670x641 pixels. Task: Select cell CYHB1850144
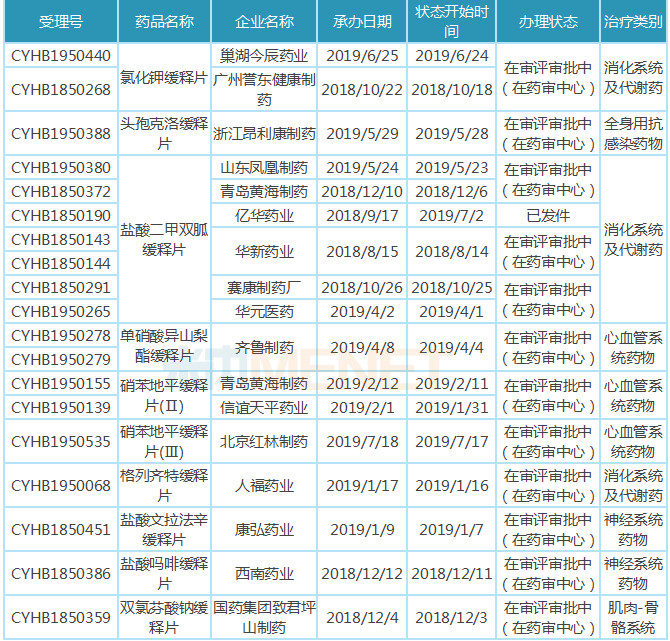click(x=61, y=263)
